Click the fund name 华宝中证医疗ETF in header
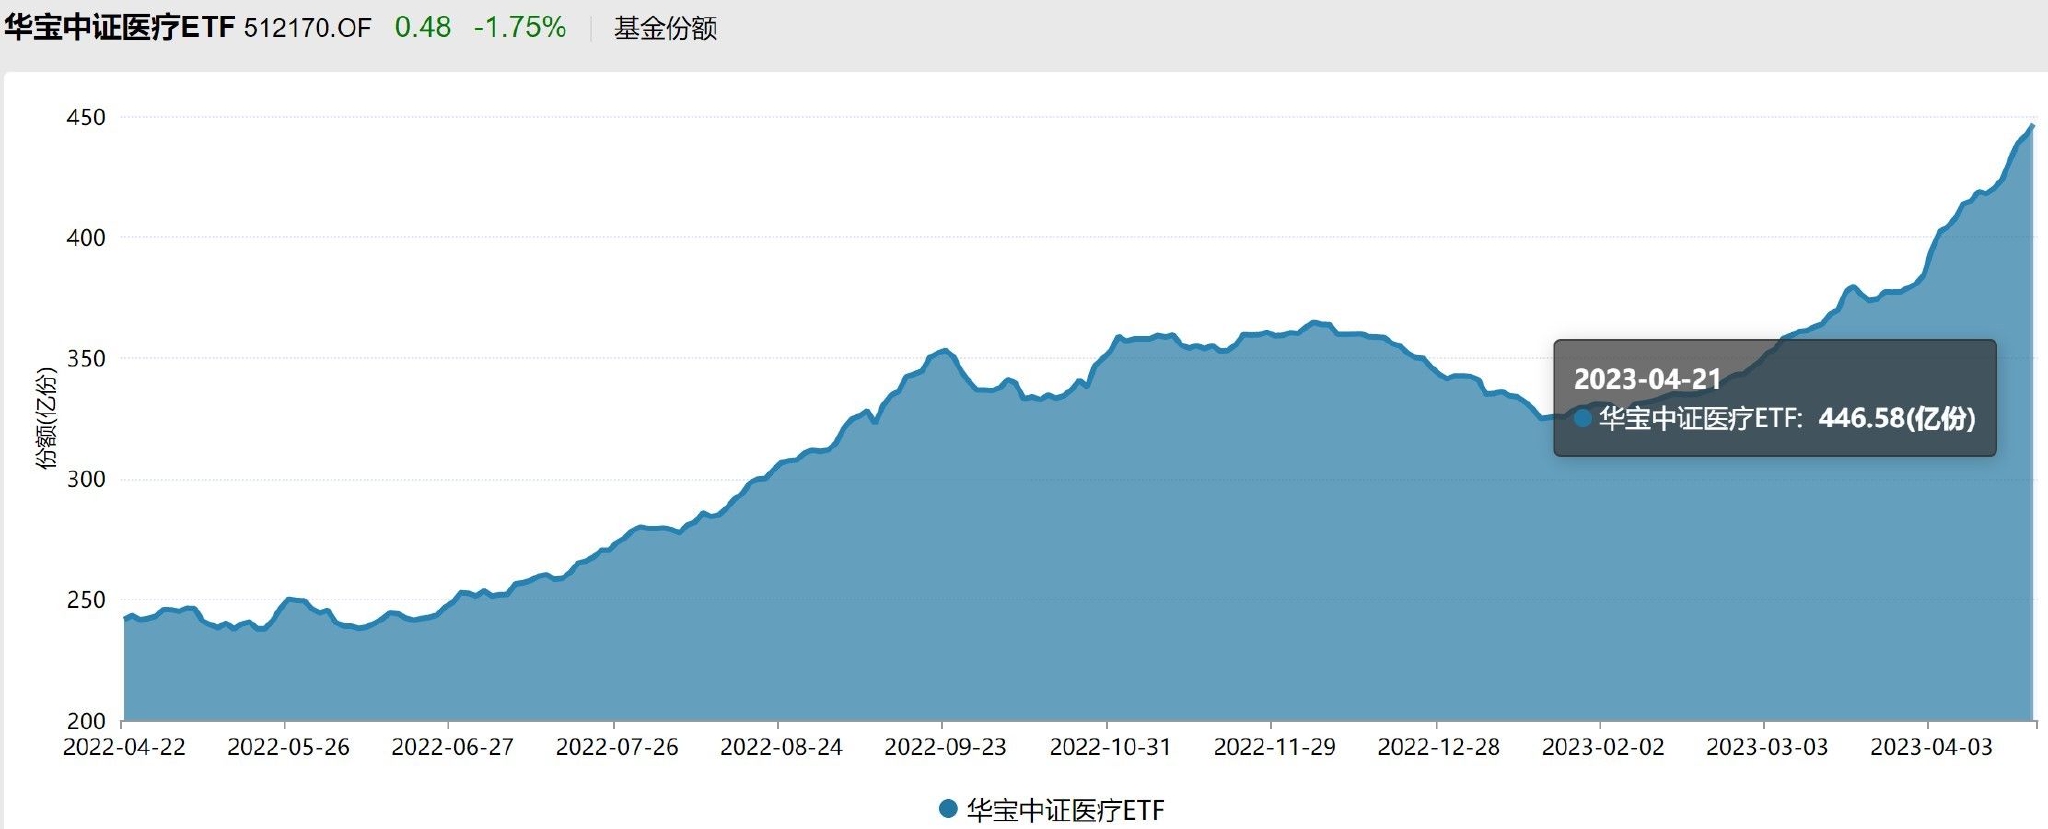Image resolution: width=2048 pixels, height=829 pixels. [119, 27]
